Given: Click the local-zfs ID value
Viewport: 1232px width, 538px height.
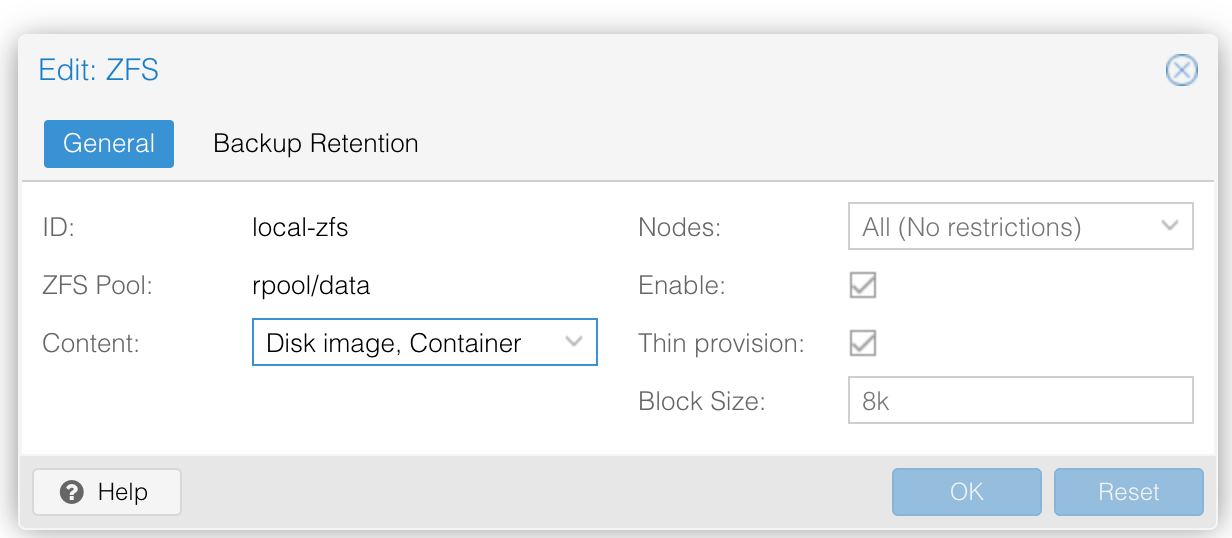Looking at the screenshot, I should pyautogui.click(x=300, y=227).
